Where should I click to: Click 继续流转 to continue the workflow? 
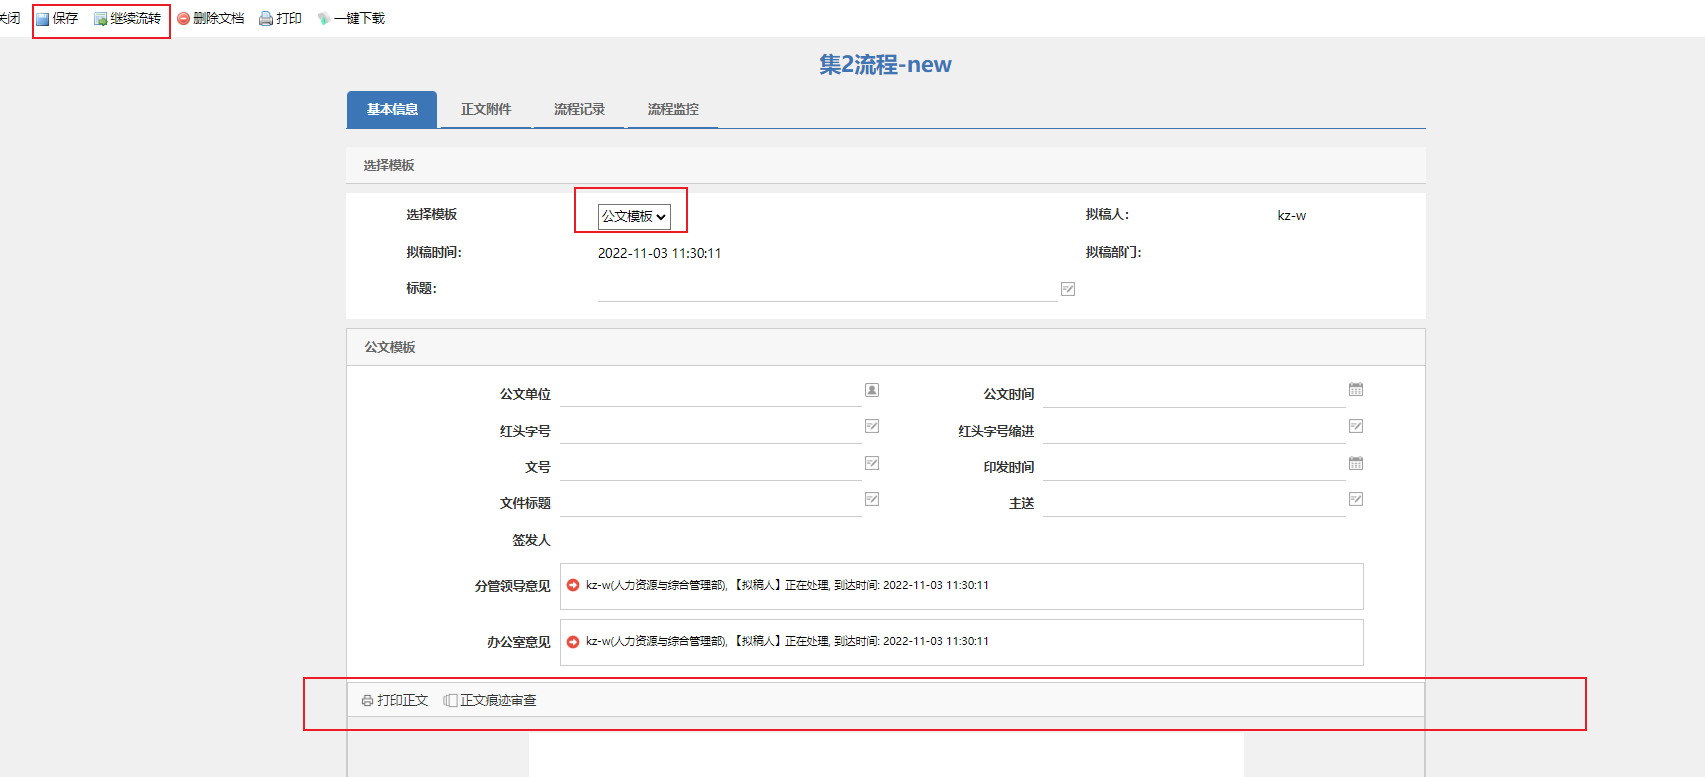(127, 18)
